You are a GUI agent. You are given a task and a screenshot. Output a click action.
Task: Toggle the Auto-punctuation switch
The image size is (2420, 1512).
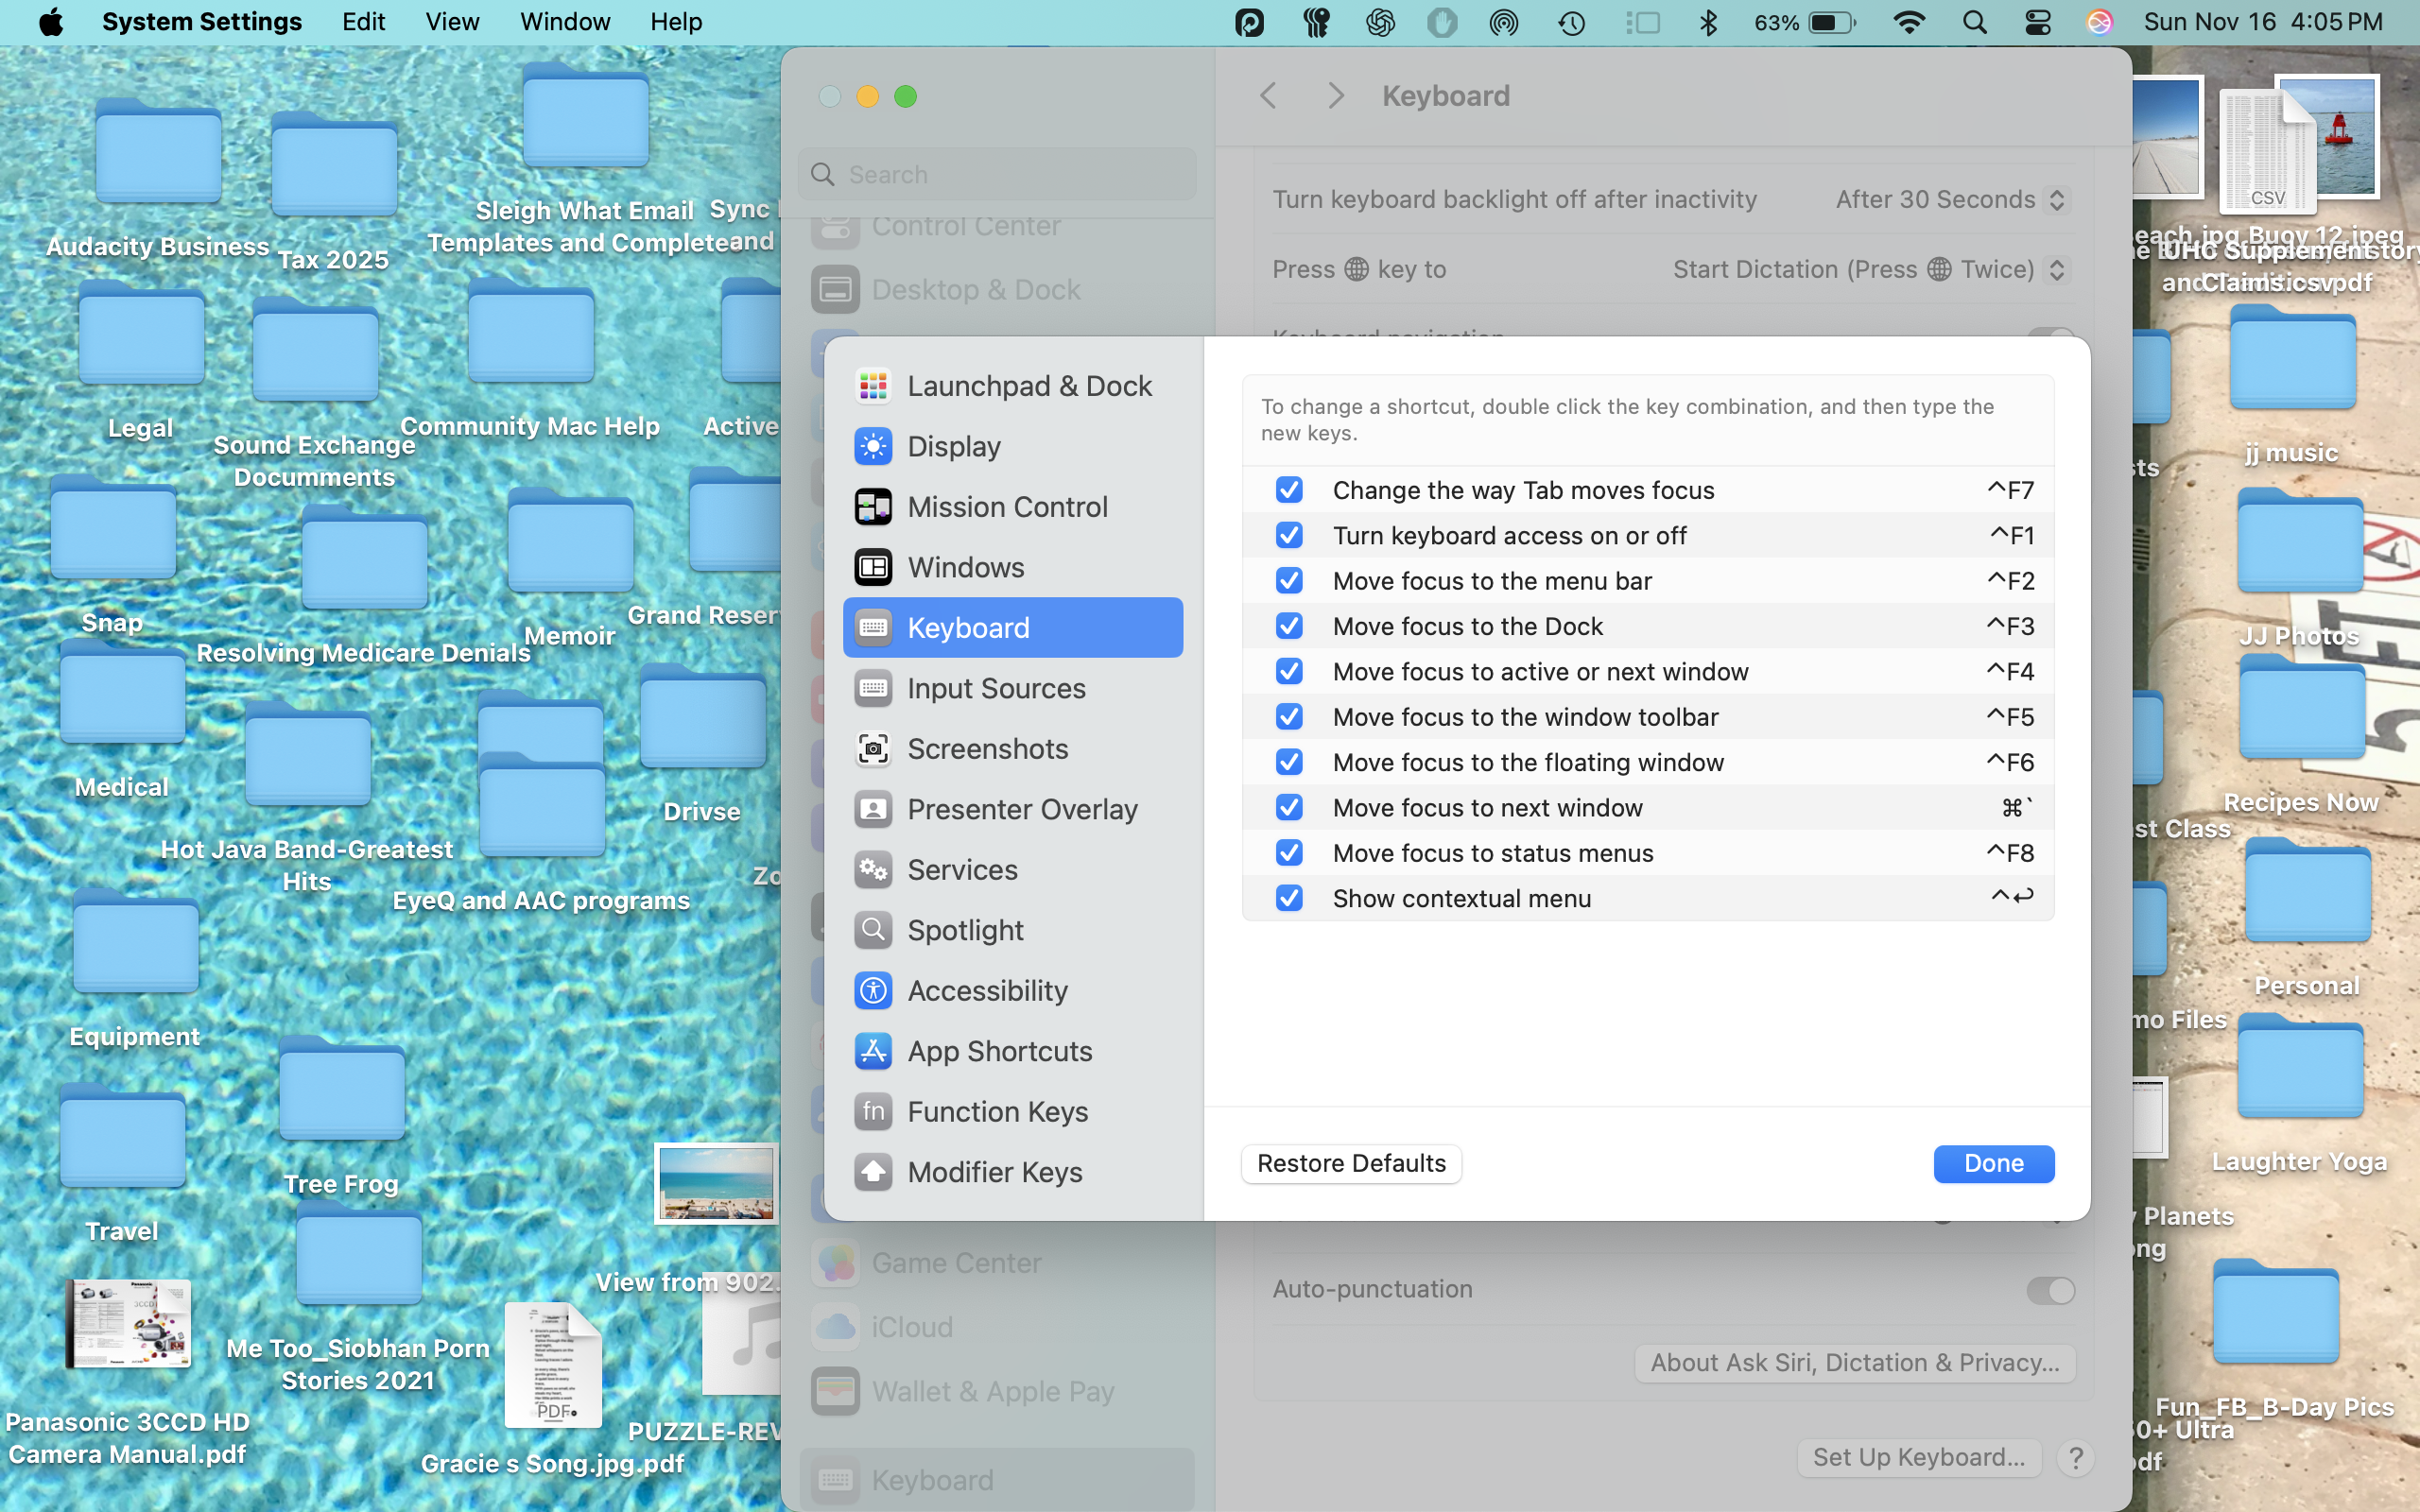(x=2050, y=1290)
